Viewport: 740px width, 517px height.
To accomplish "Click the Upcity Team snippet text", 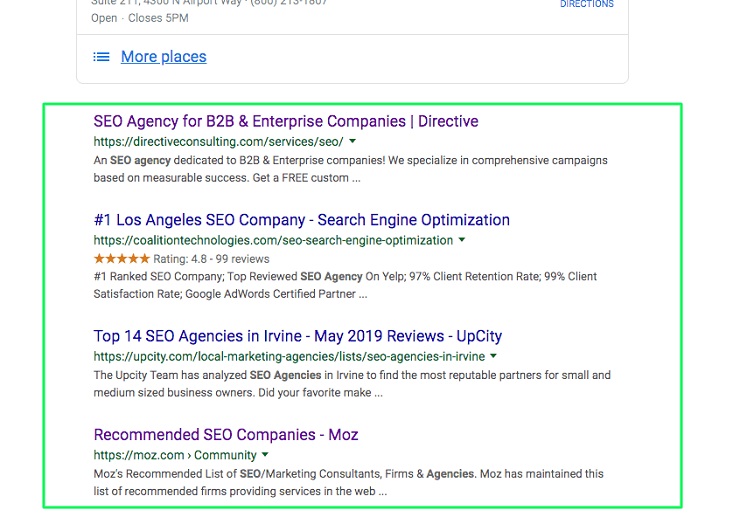I will pos(352,384).
